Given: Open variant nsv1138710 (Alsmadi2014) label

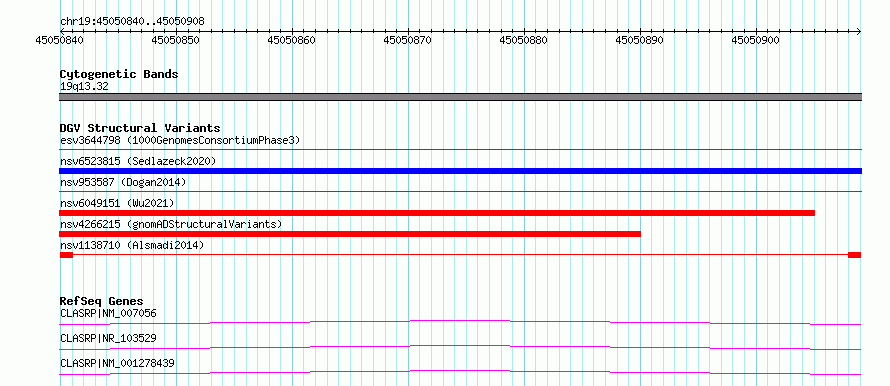Looking at the screenshot, I should (132, 245).
